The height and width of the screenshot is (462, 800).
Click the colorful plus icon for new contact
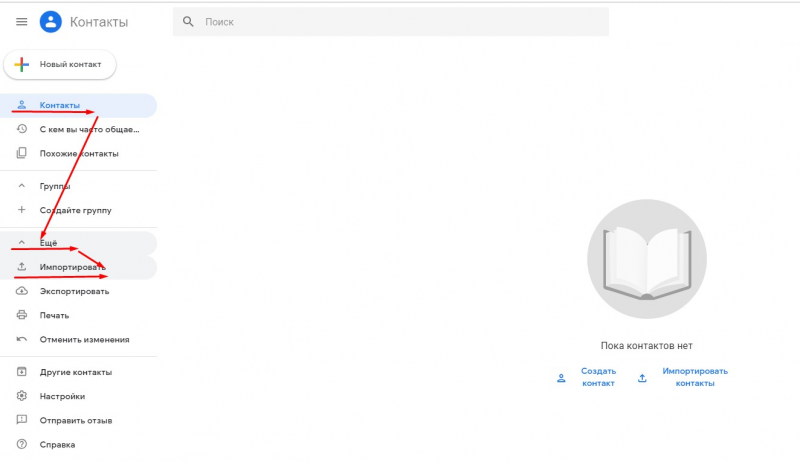(21, 64)
